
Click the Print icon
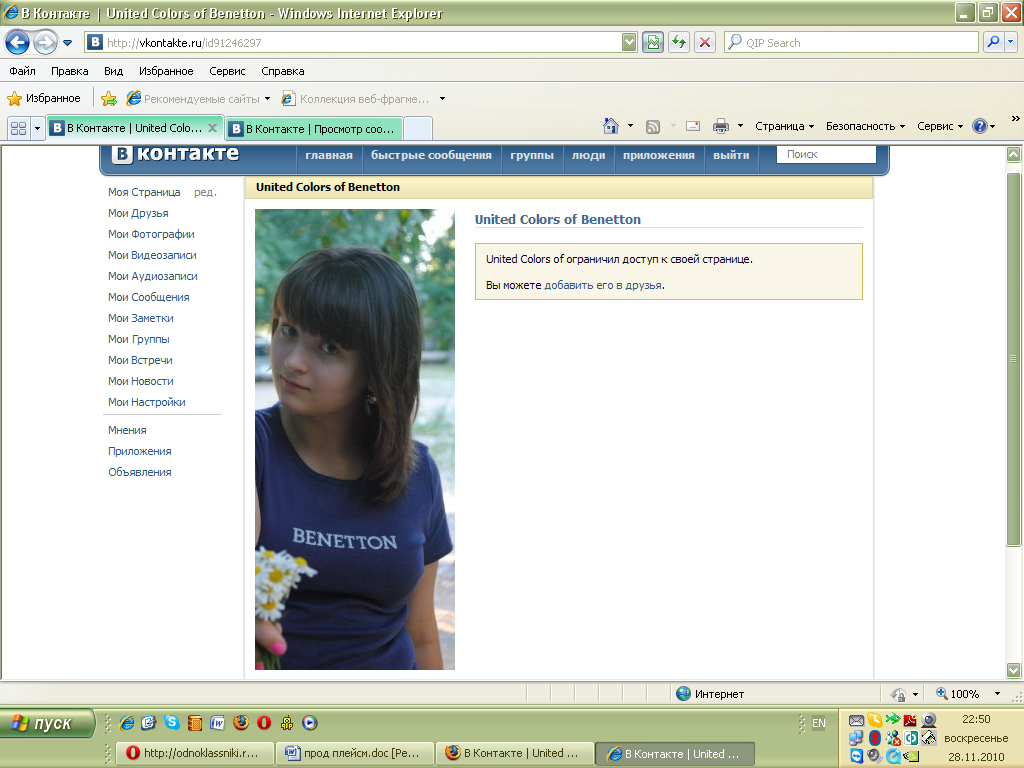pyautogui.click(x=721, y=126)
